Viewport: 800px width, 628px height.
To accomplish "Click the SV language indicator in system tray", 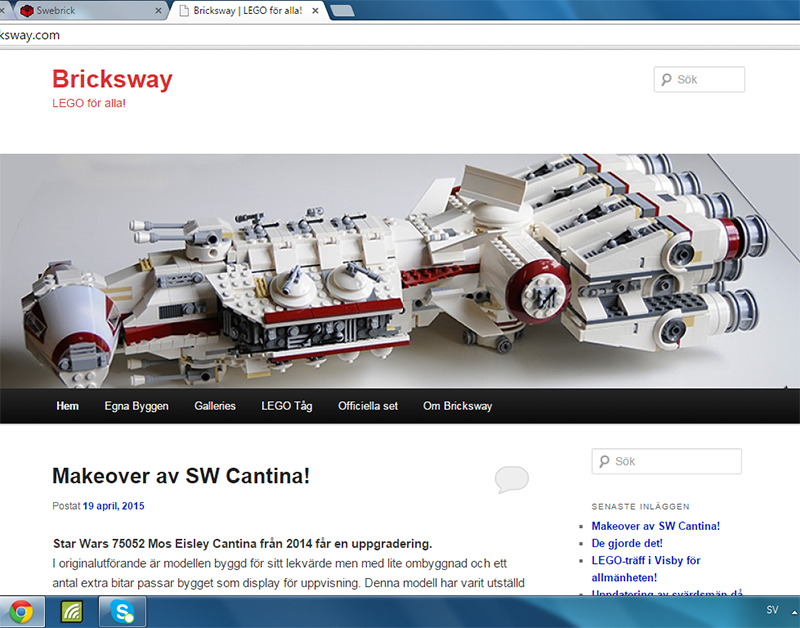I will [x=771, y=609].
